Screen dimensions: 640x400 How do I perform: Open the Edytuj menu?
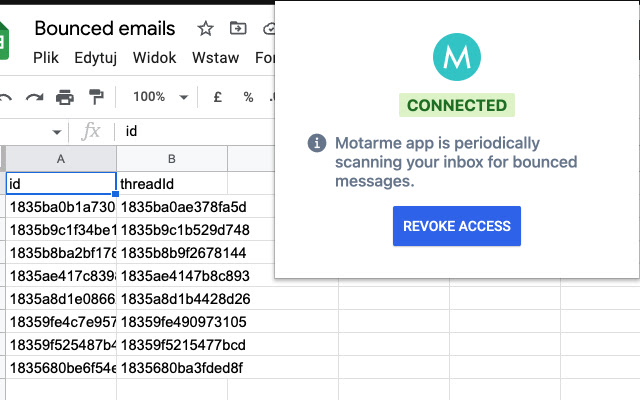click(96, 57)
